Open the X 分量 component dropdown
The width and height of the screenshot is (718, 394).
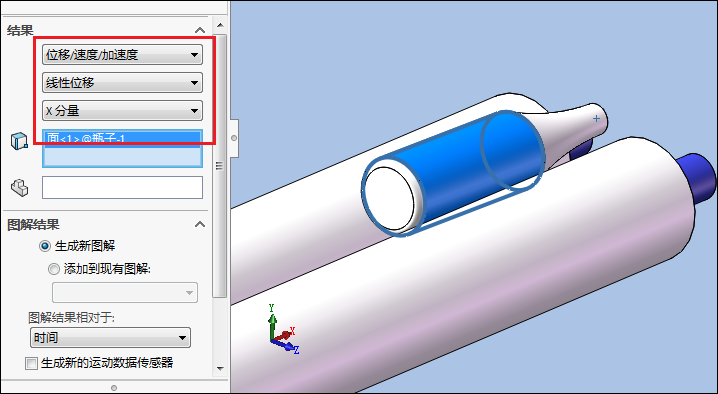click(122, 111)
